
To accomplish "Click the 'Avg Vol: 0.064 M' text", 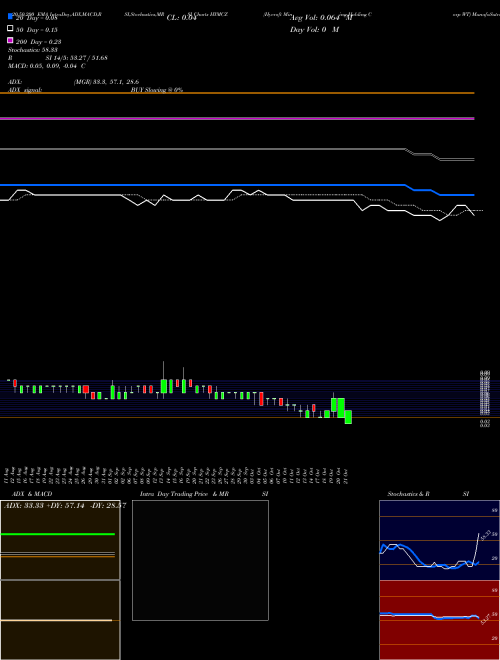I will pyautogui.click(x=321, y=18).
